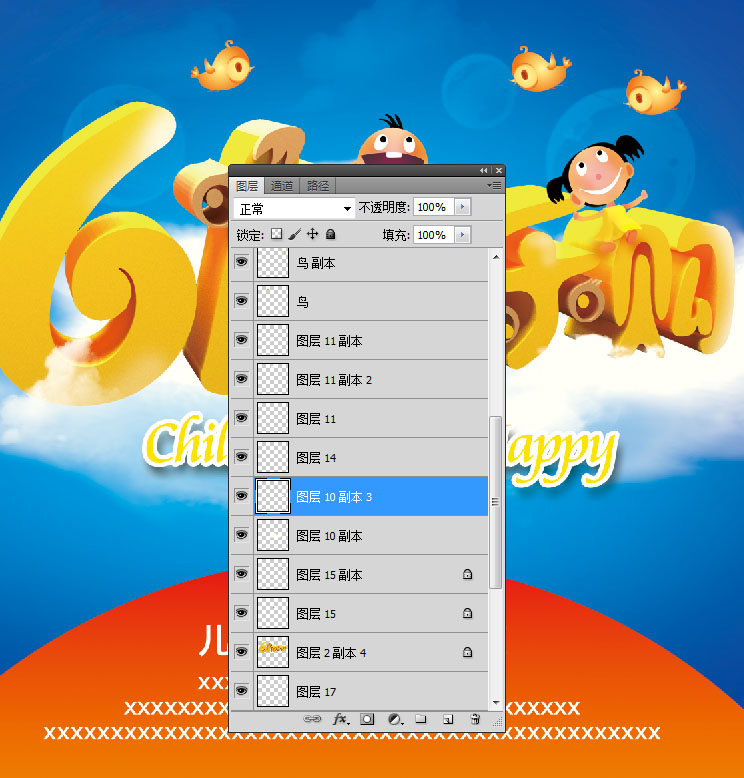Click the 不透明度 100% value field
The width and height of the screenshot is (744, 778).
(x=434, y=207)
